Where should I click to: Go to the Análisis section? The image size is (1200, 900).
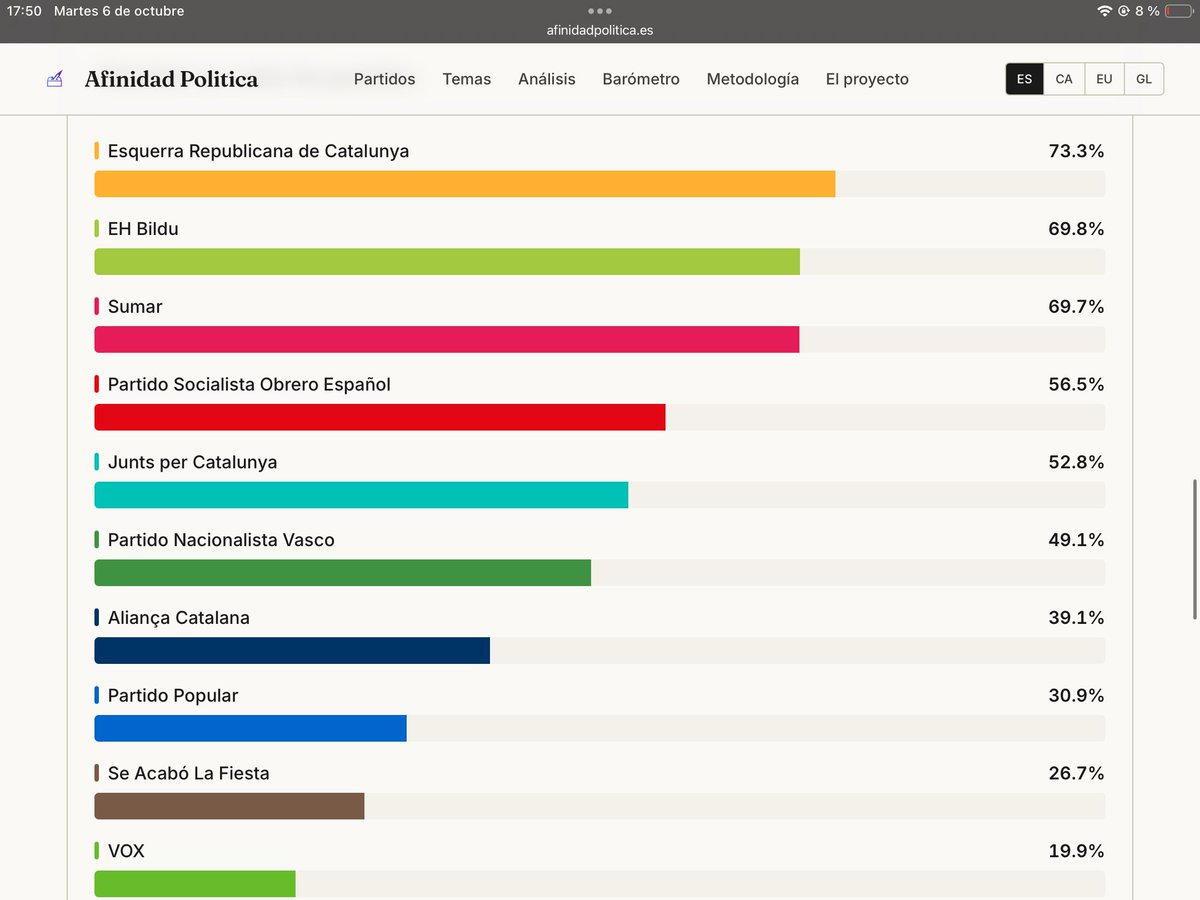[x=547, y=79]
